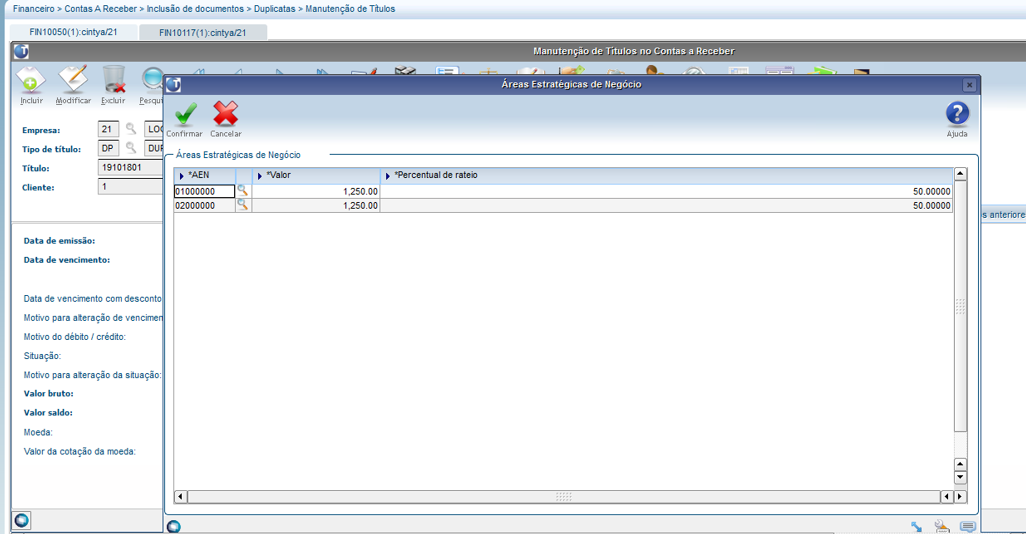Image resolution: width=1026 pixels, height=534 pixels.
Task: Open AEN lookup magnifier in row 01000000
Action: tap(243, 190)
